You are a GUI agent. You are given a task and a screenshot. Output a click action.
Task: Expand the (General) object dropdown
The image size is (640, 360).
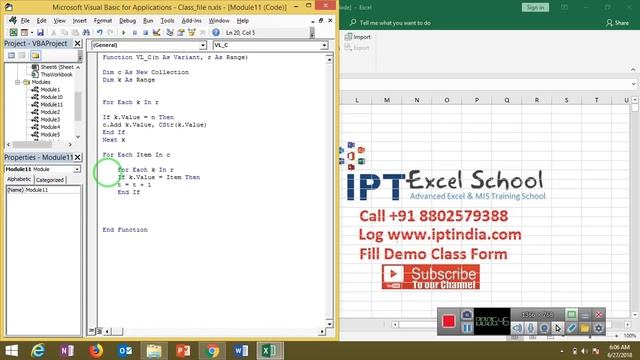[x=203, y=45]
